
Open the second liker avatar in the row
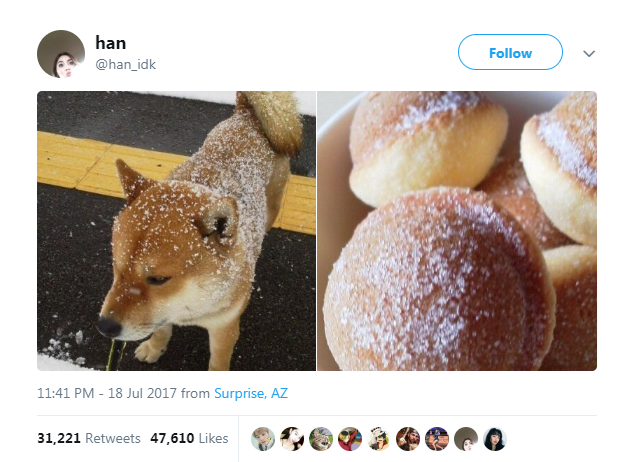click(x=292, y=439)
